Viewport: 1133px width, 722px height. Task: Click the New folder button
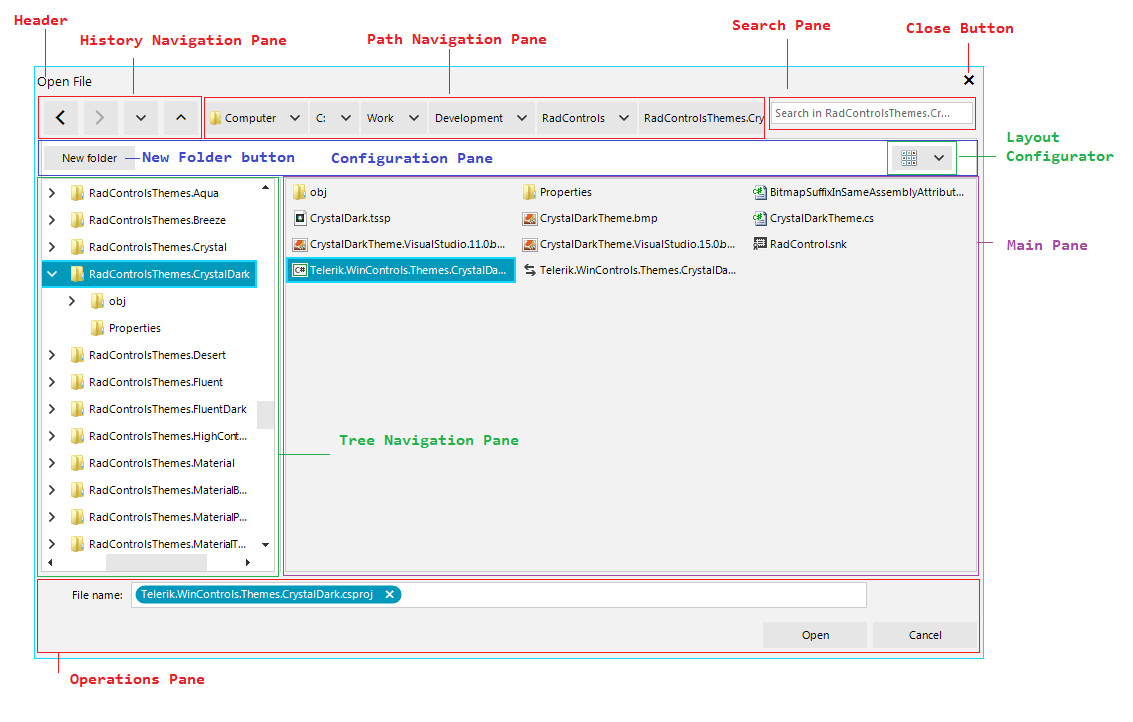(88, 158)
